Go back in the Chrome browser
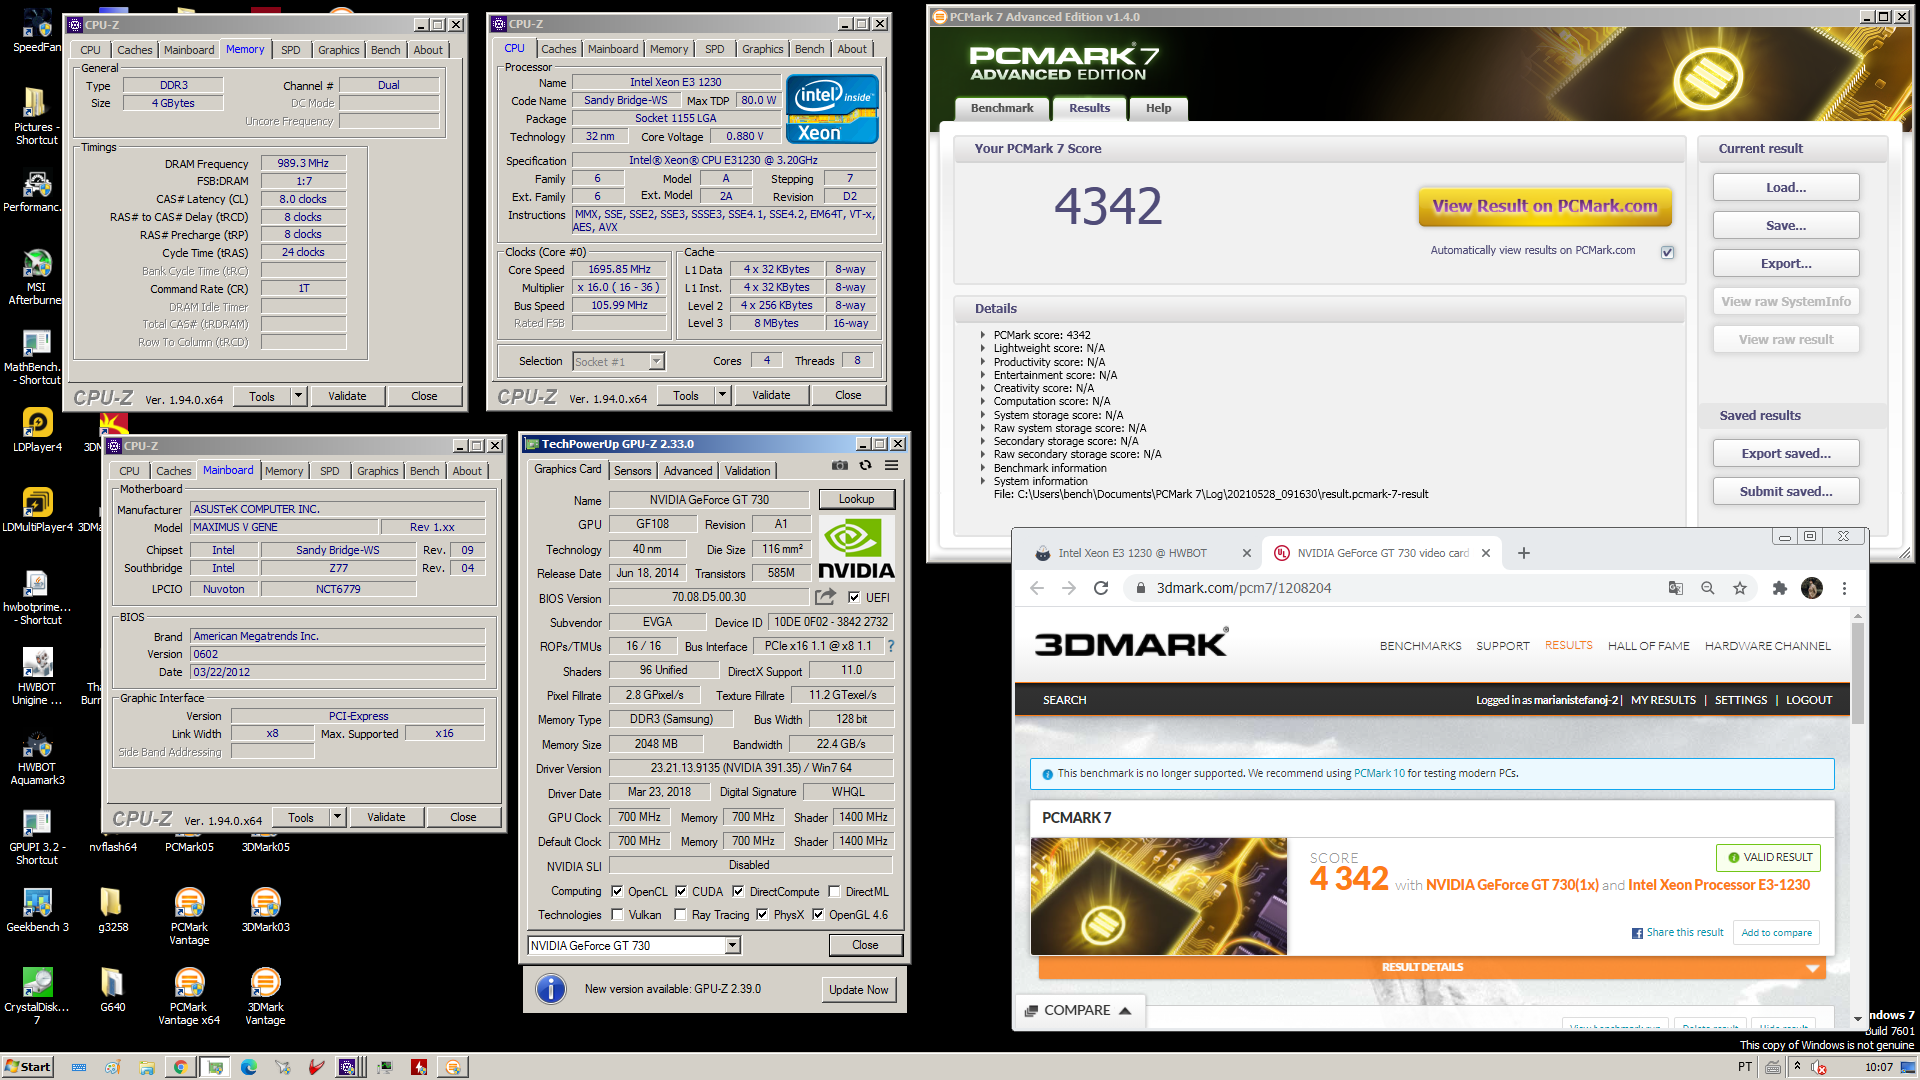The width and height of the screenshot is (1920, 1080). coord(1037,588)
